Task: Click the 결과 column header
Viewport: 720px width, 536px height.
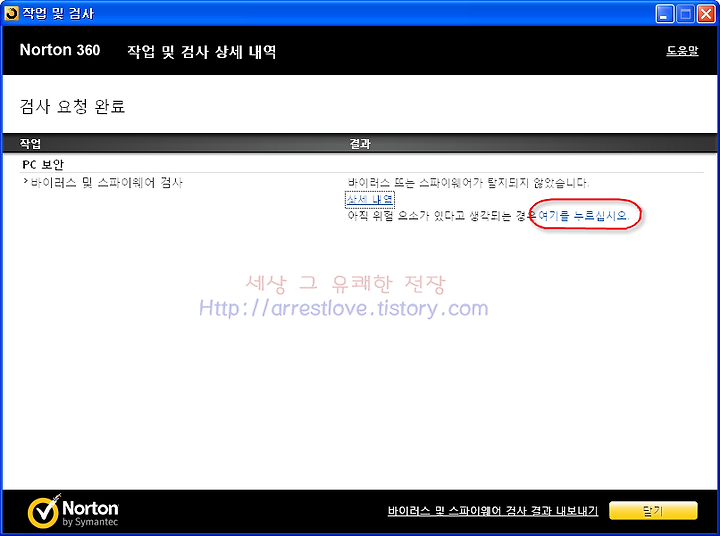Action: point(360,144)
